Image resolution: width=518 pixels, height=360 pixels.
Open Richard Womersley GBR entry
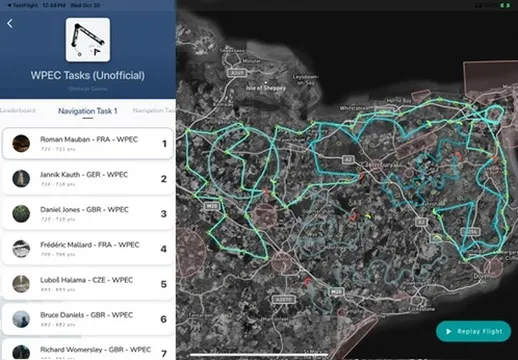(x=88, y=350)
